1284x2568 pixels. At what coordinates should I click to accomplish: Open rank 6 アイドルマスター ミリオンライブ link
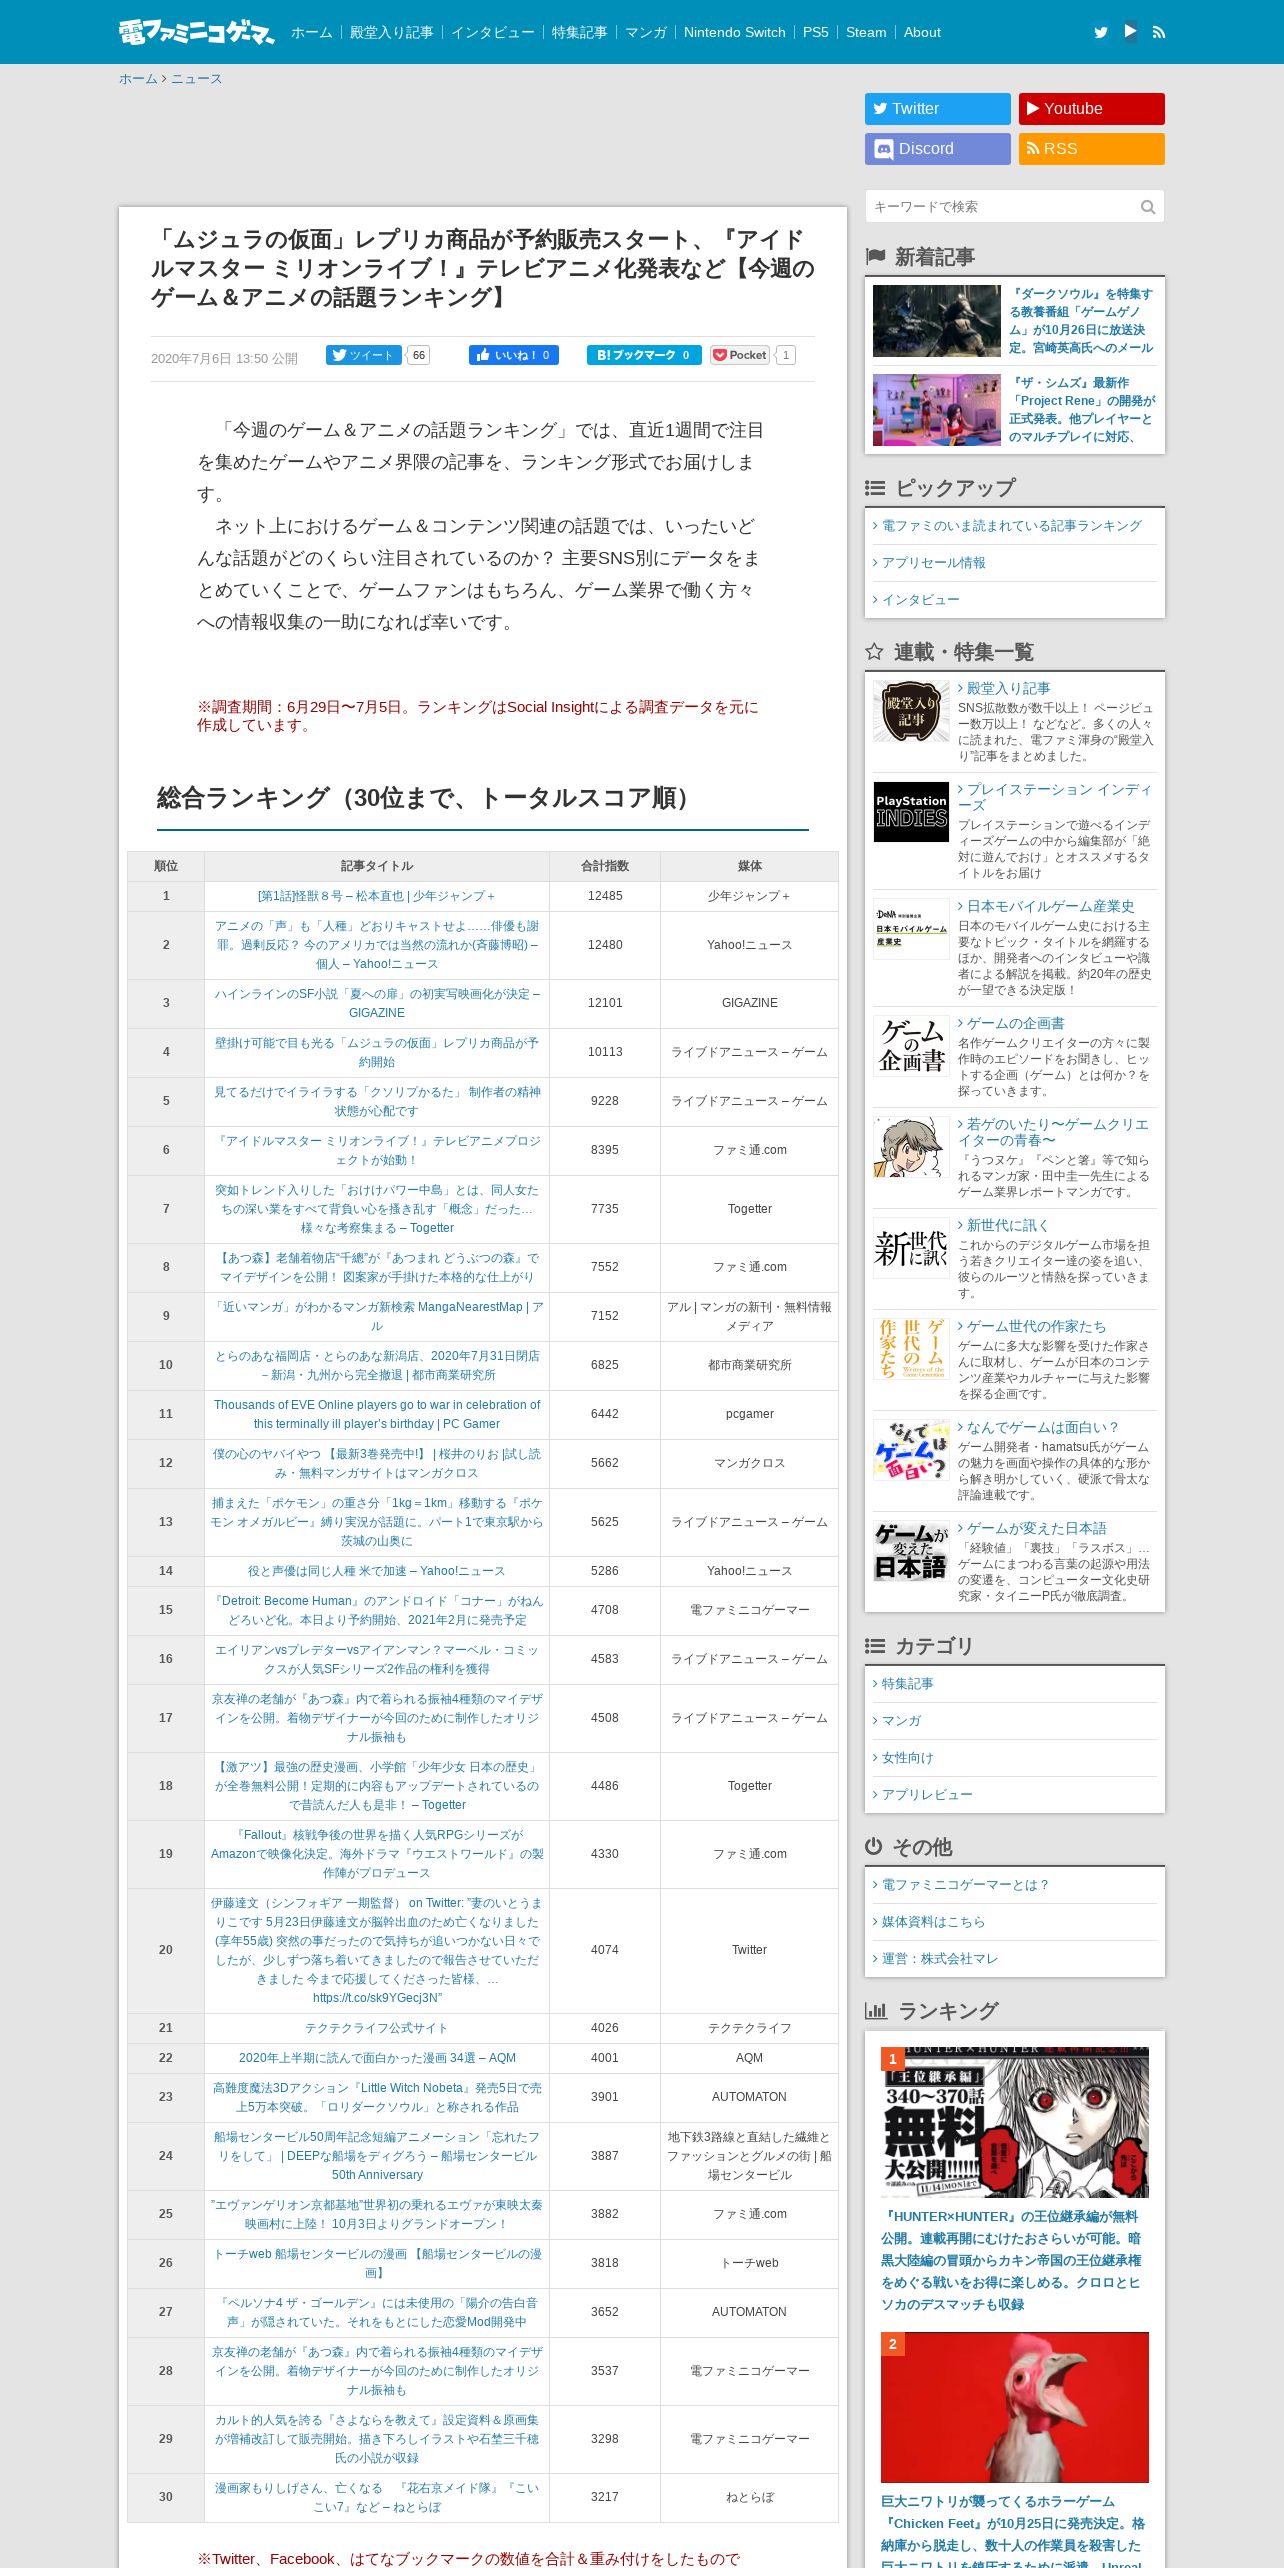377,1150
